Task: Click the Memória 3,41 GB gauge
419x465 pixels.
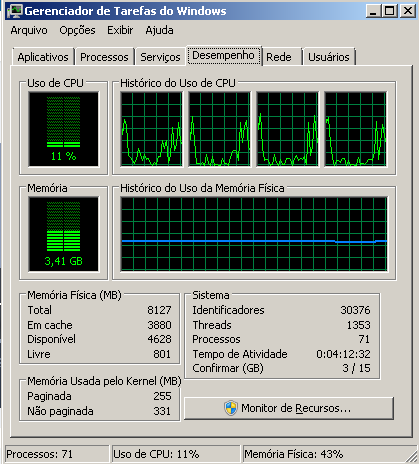Action: [x=64, y=234]
